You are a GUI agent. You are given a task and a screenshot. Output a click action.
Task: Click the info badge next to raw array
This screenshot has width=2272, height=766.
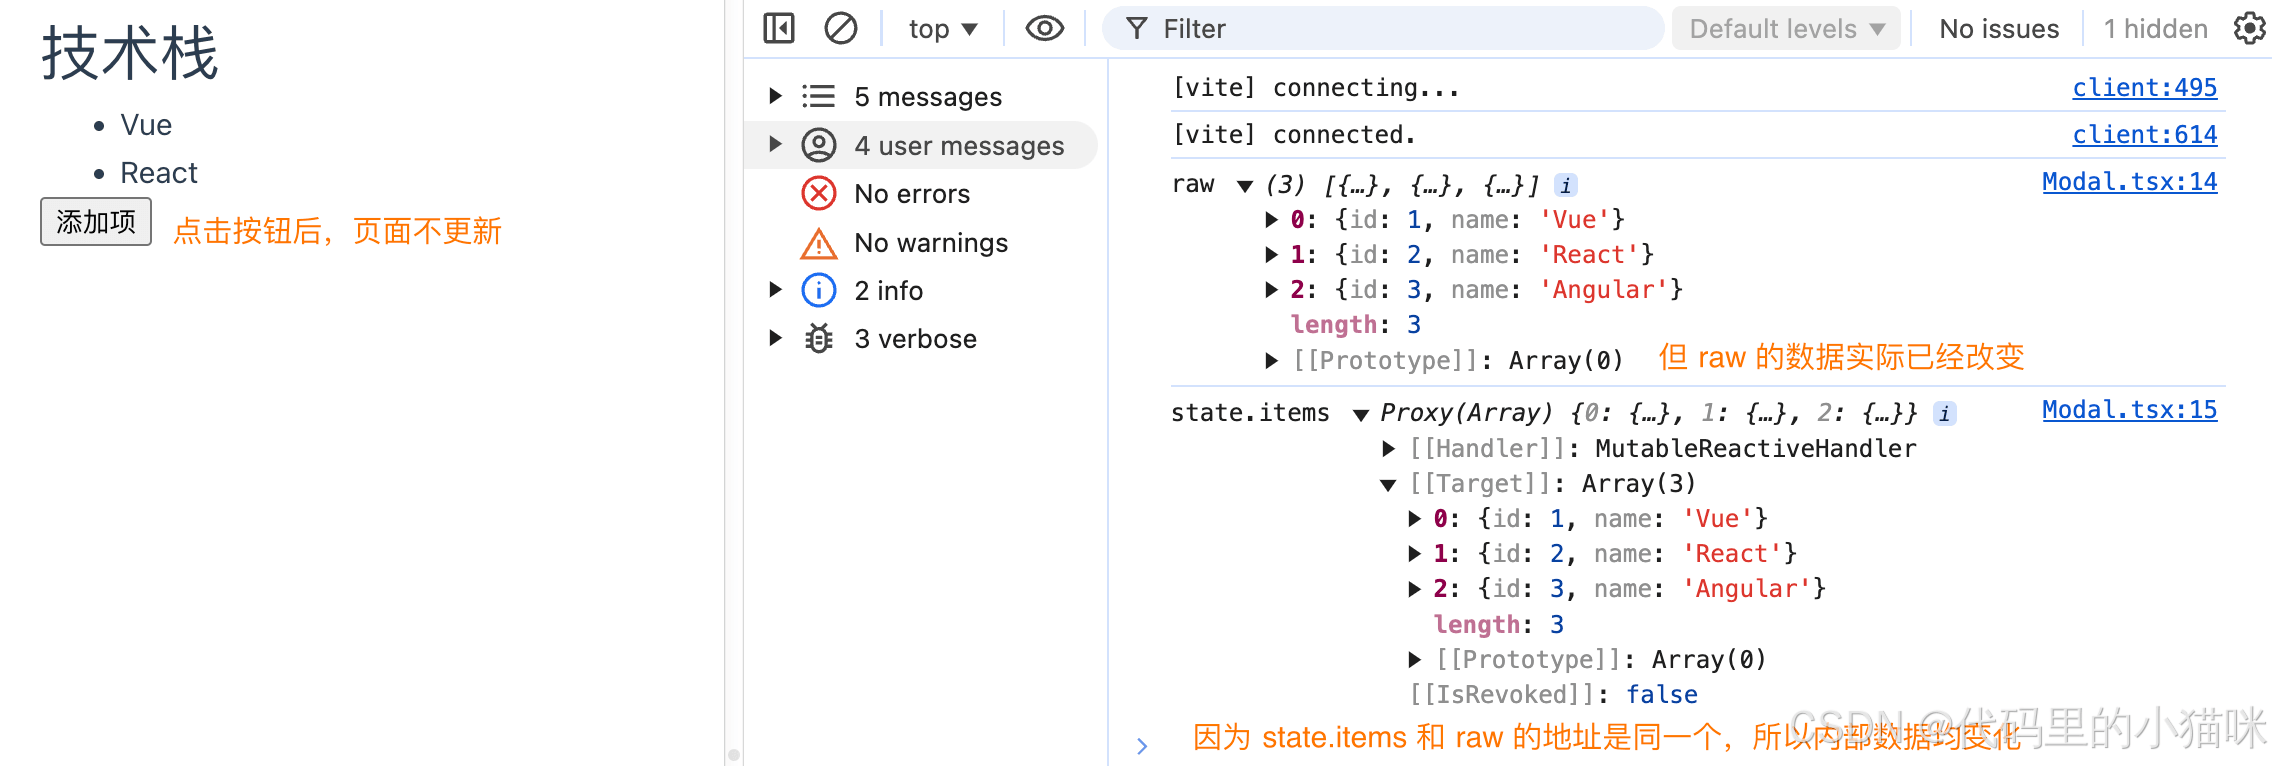[1566, 185]
